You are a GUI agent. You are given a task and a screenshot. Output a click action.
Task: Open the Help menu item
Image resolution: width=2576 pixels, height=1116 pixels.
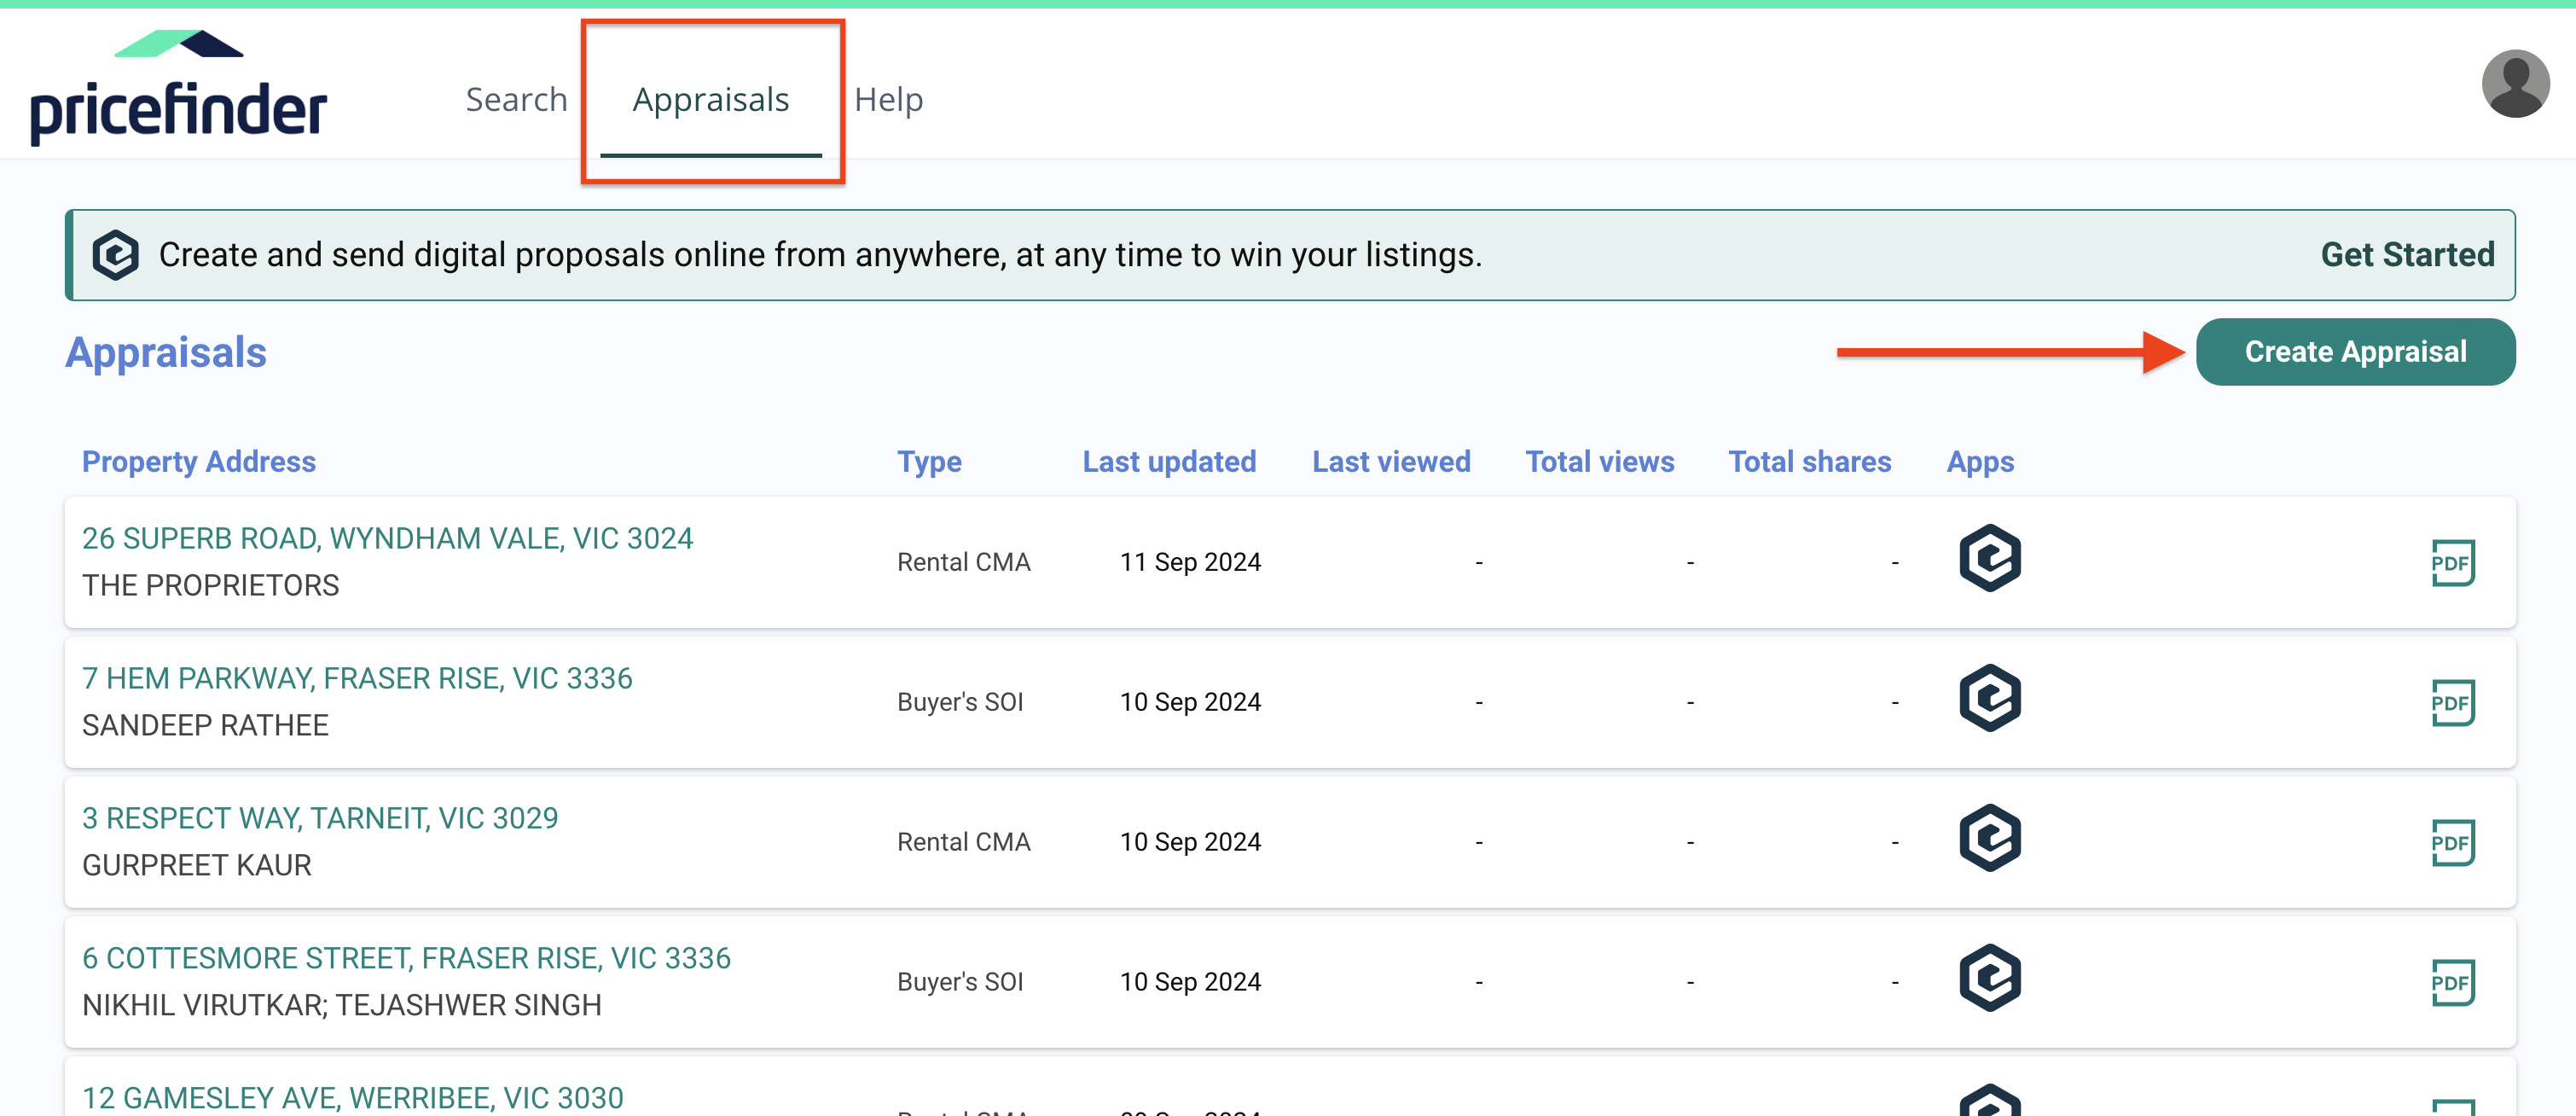888,99
